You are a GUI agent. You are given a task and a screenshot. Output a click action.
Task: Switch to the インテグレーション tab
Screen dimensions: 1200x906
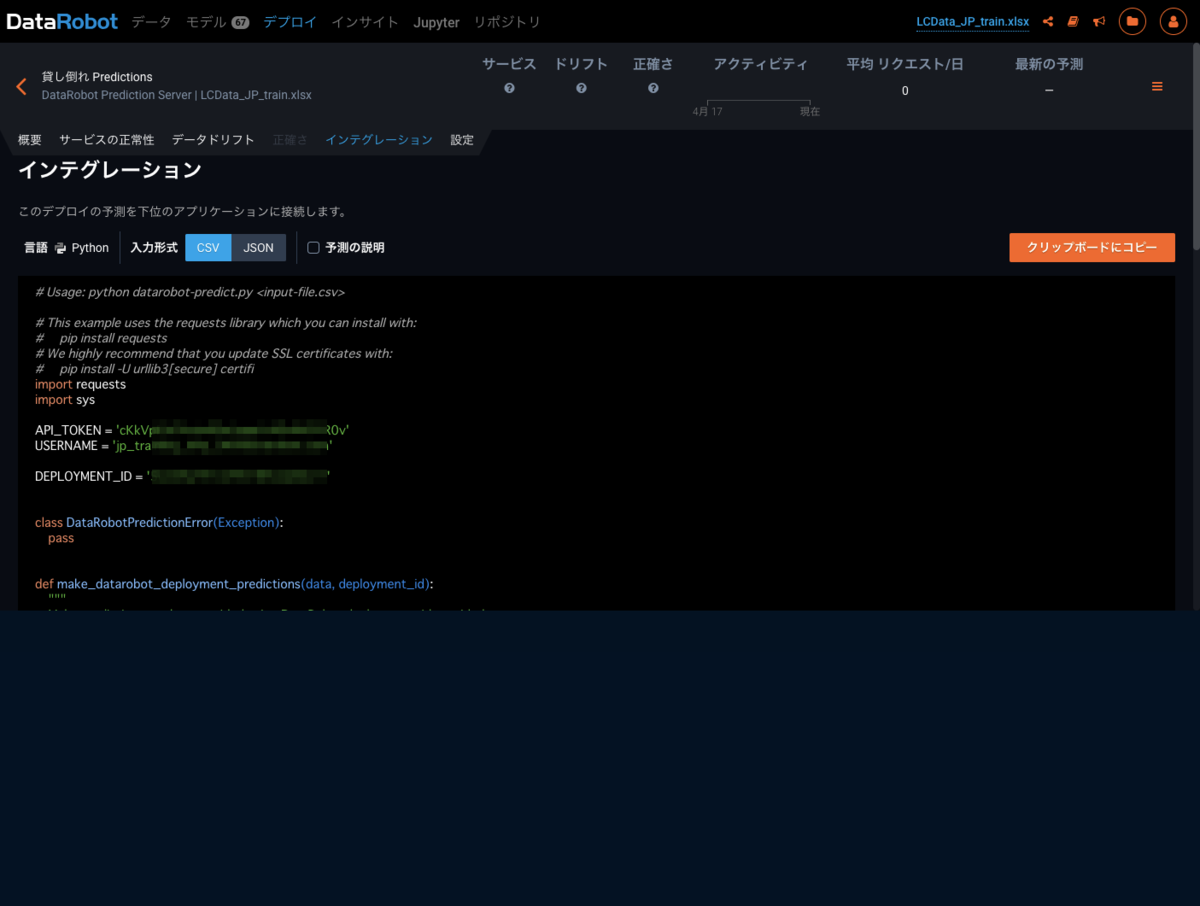379,140
